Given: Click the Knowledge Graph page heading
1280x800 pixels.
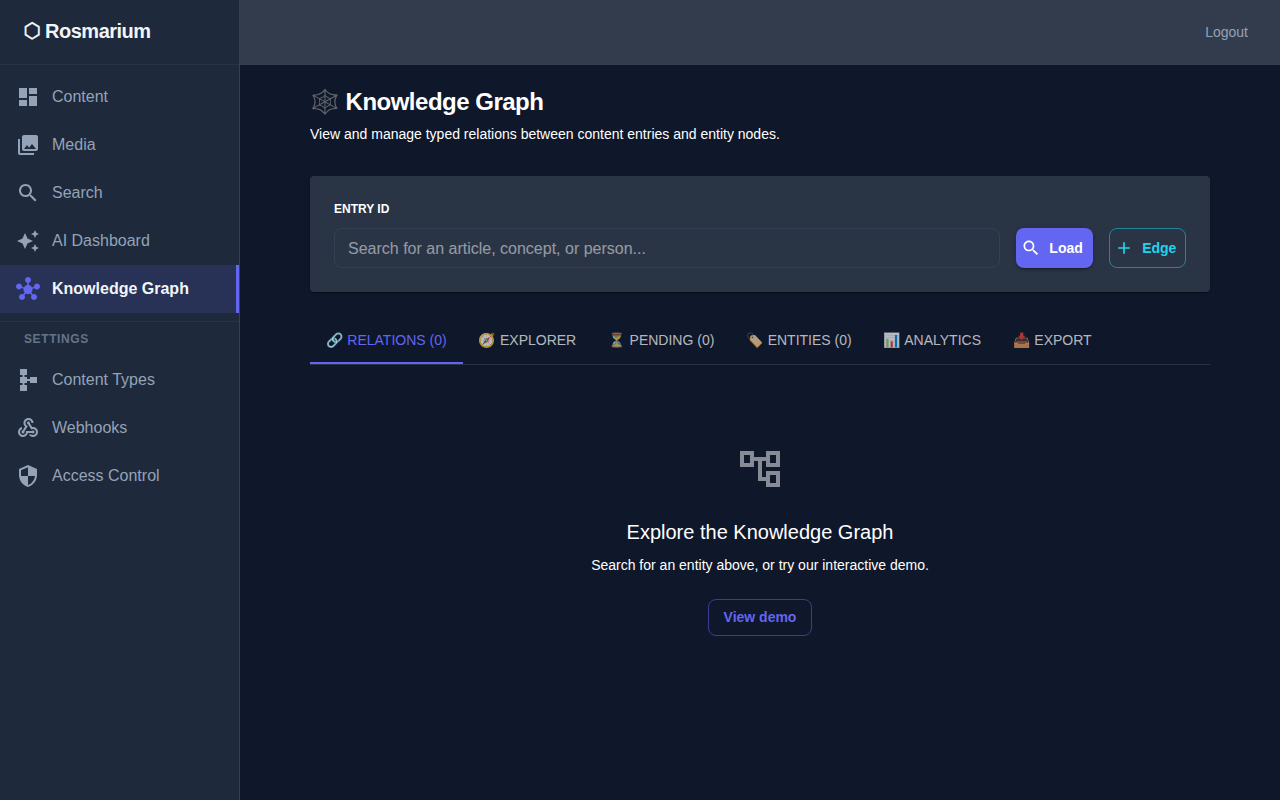Looking at the screenshot, I should point(444,102).
